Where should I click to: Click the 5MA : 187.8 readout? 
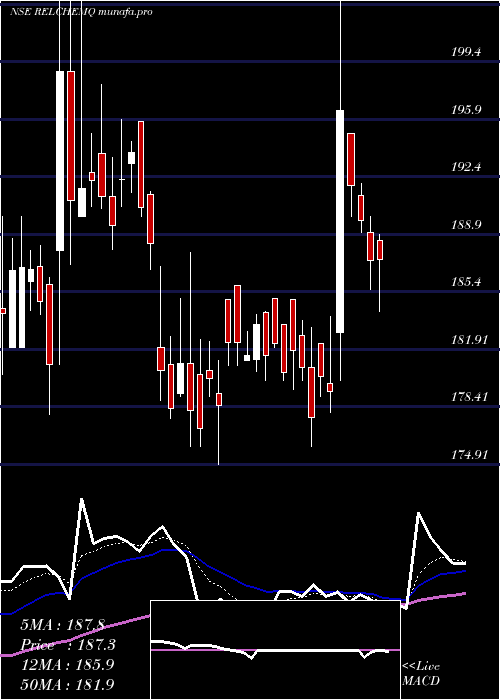[62, 625]
